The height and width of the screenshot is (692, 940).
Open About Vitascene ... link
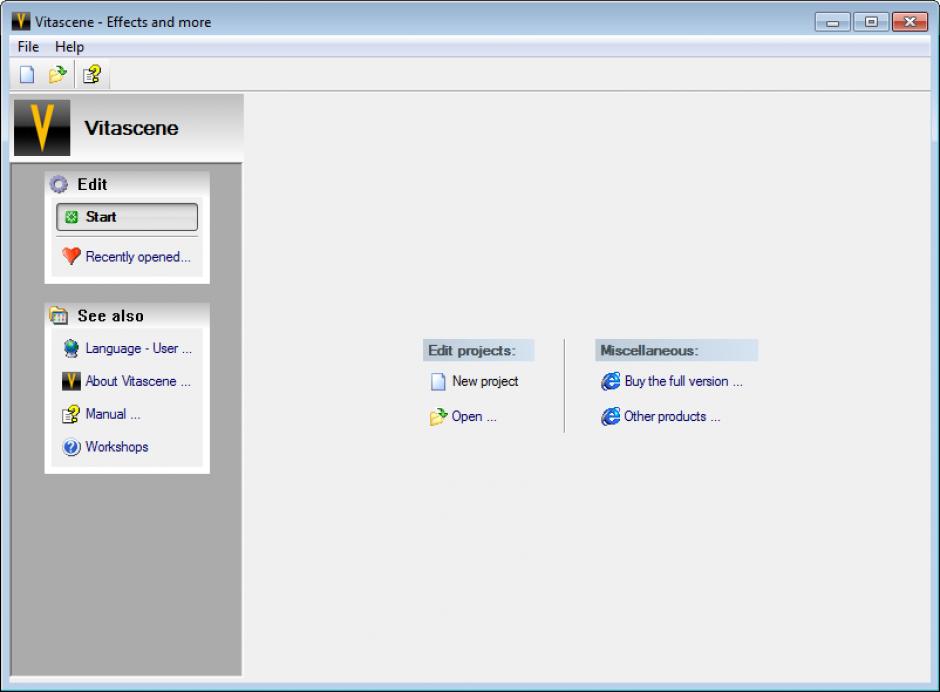click(138, 381)
